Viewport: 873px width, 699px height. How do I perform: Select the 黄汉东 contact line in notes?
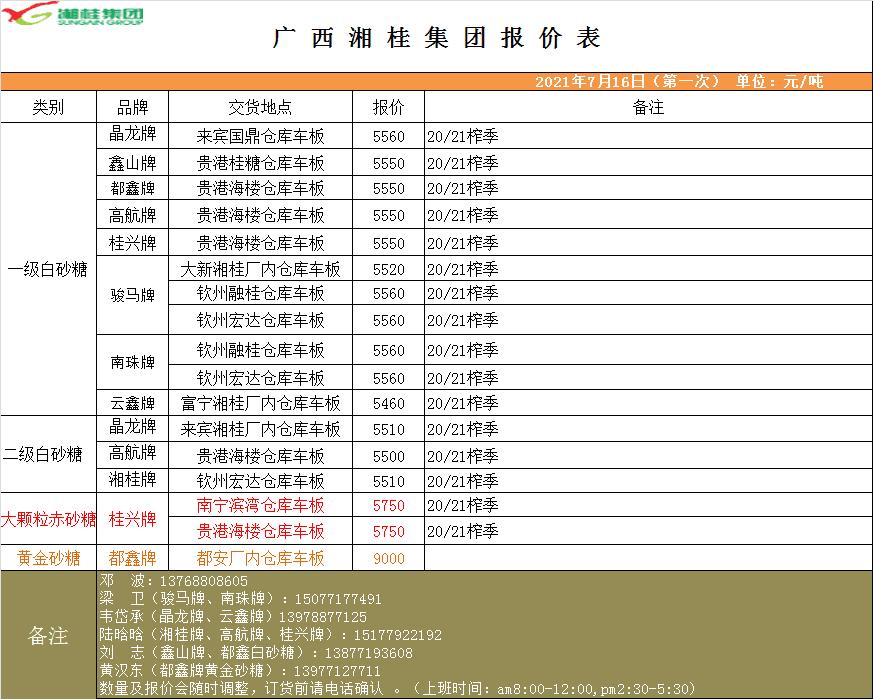coord(239,671)
